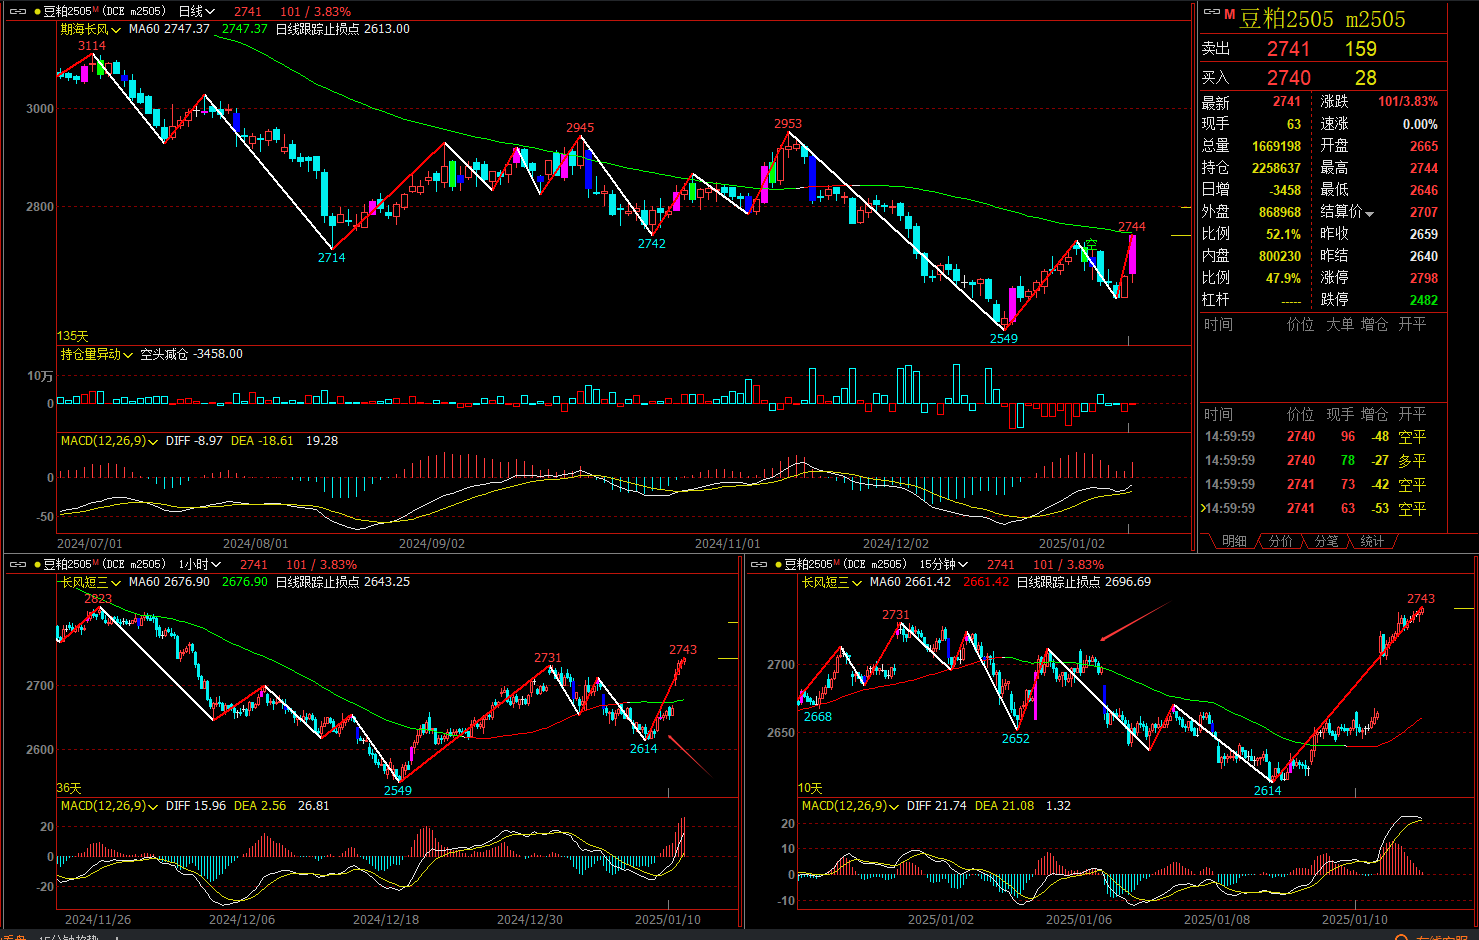Click the 最新 value 2741

(1287, 102)
